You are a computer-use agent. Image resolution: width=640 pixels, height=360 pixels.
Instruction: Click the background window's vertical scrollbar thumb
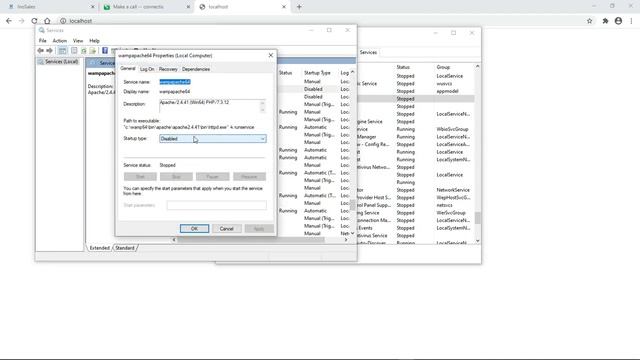(478, 218)
